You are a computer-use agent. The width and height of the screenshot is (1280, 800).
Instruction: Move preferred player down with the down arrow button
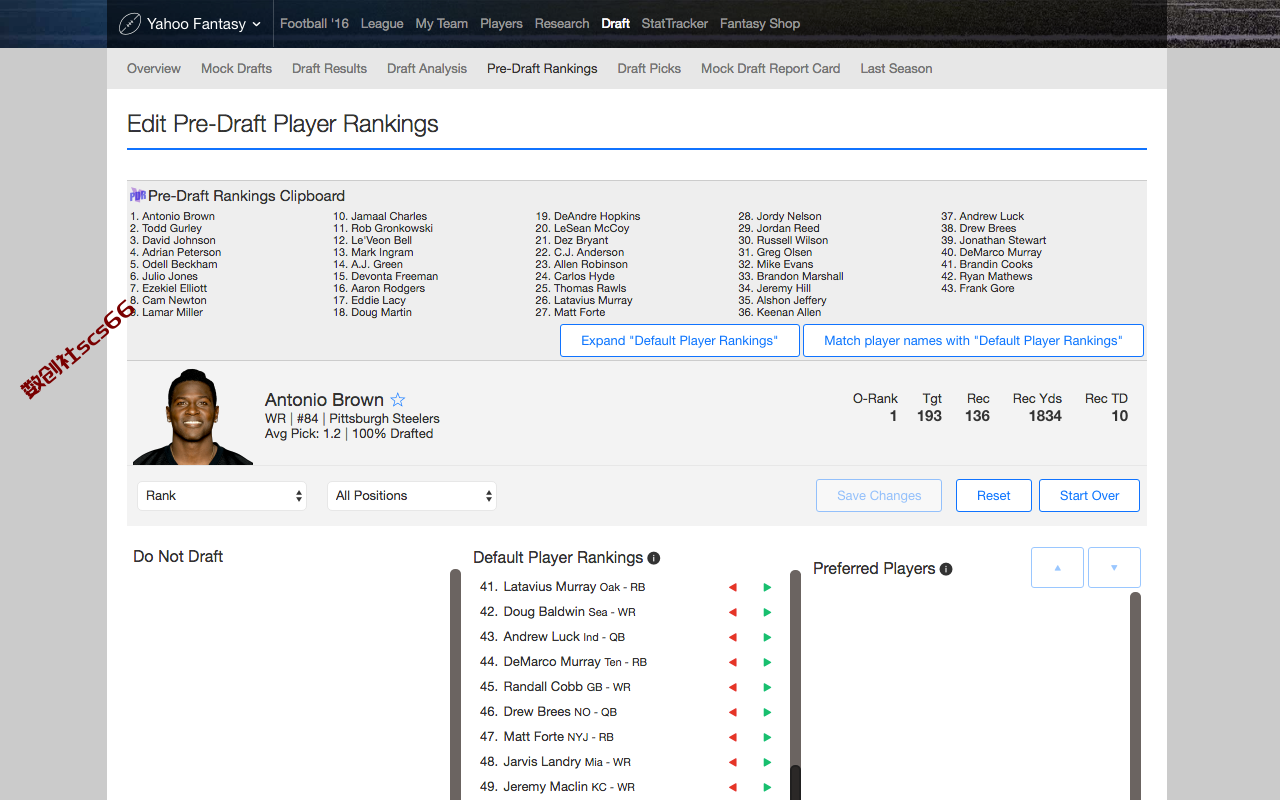click(1114, 567)
